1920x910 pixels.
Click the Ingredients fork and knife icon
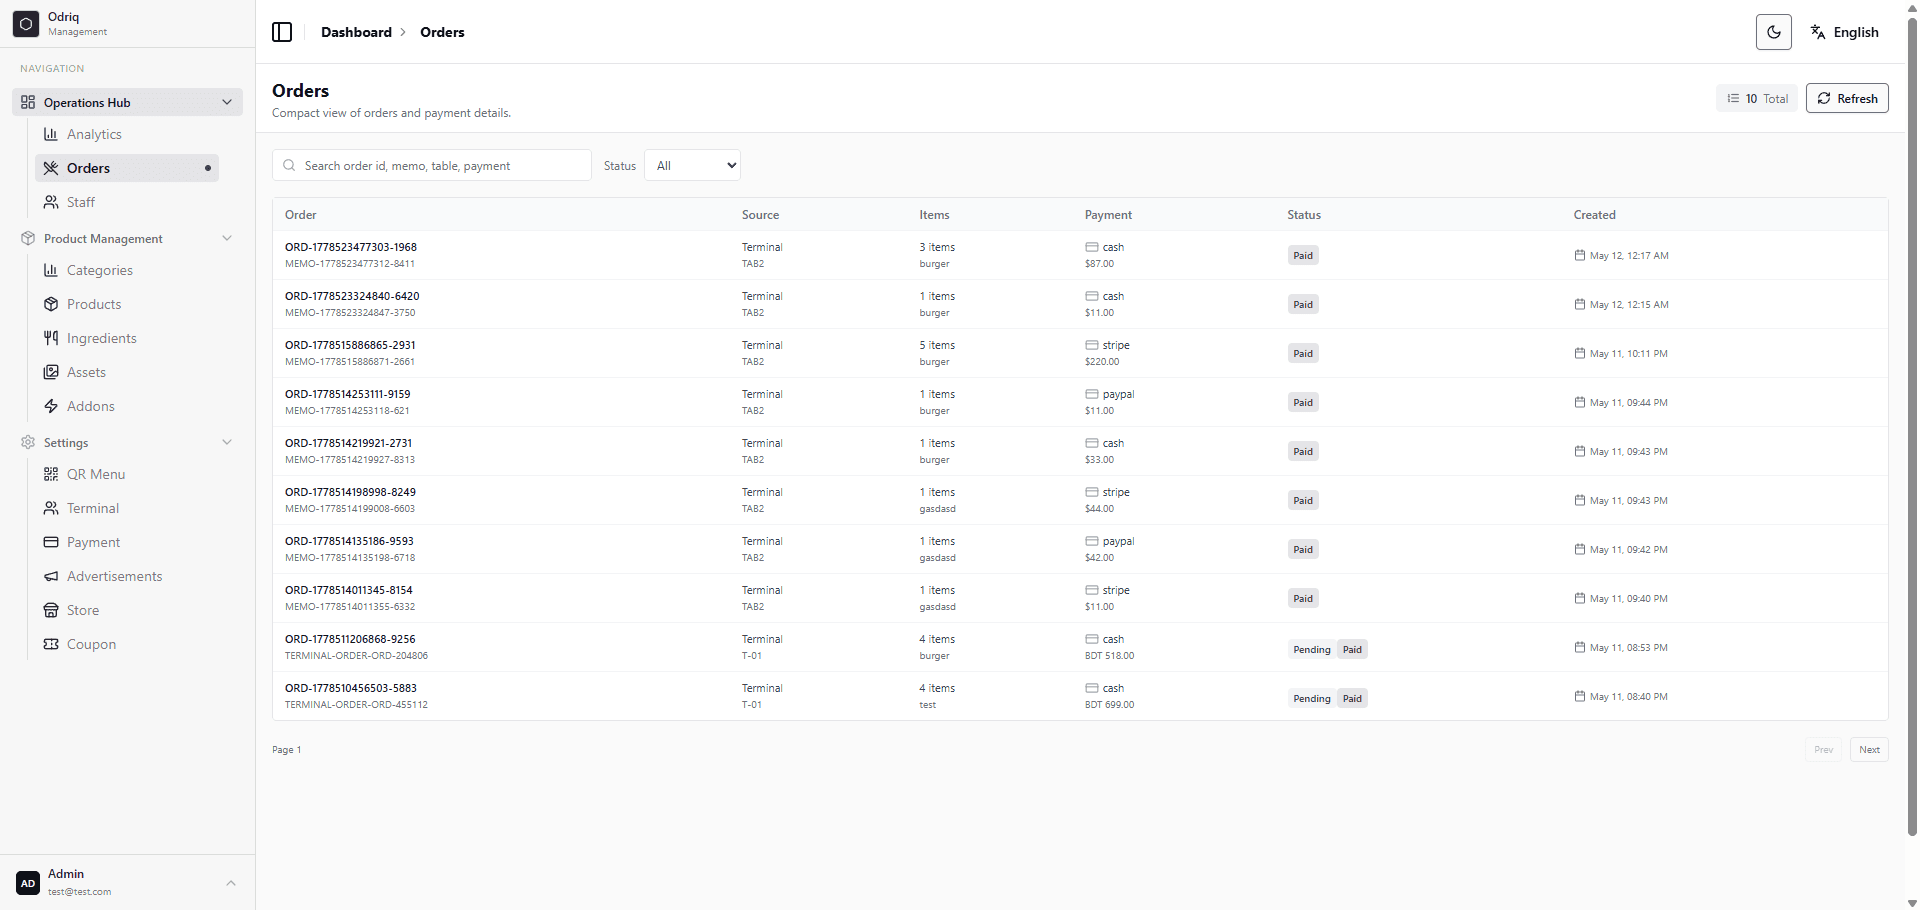point(51,338)
